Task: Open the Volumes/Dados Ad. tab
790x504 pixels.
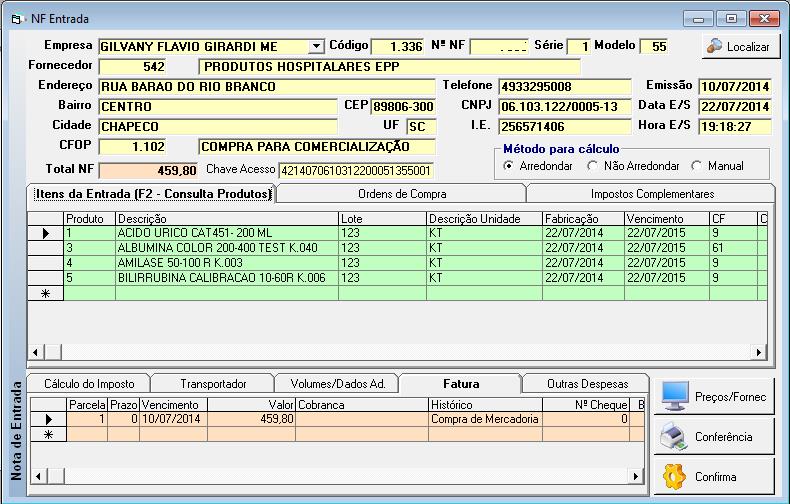Action: (x=338, y=384)
